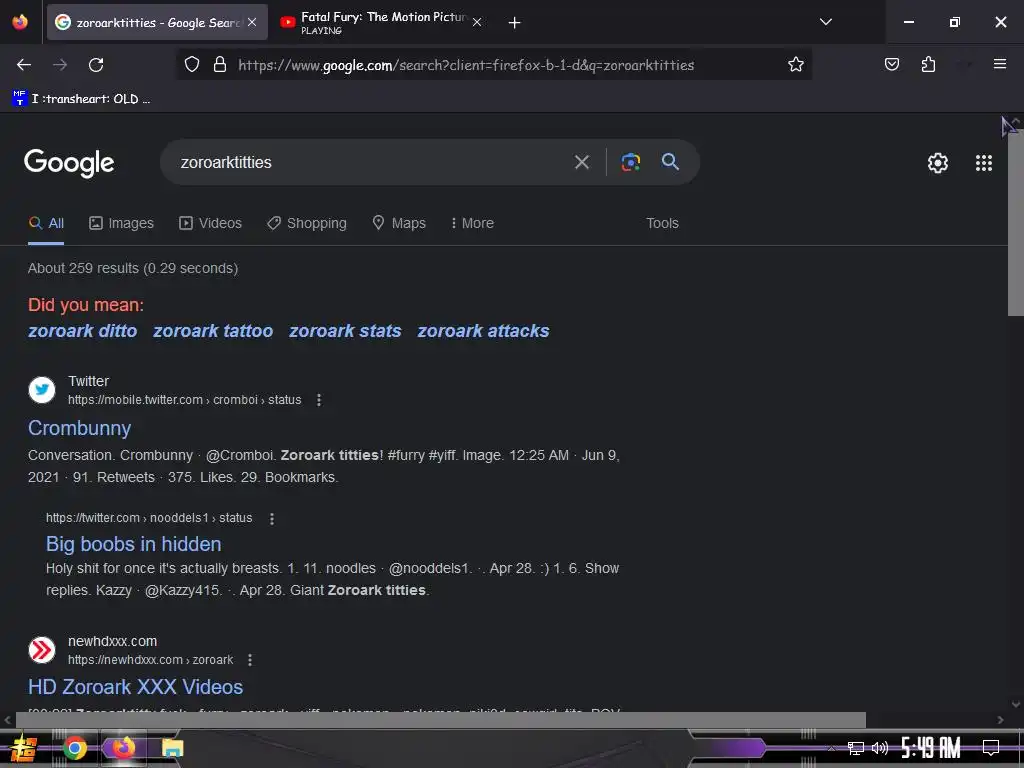Select the All results tab
Screen dimensions: 1024x768
[46, 223]
